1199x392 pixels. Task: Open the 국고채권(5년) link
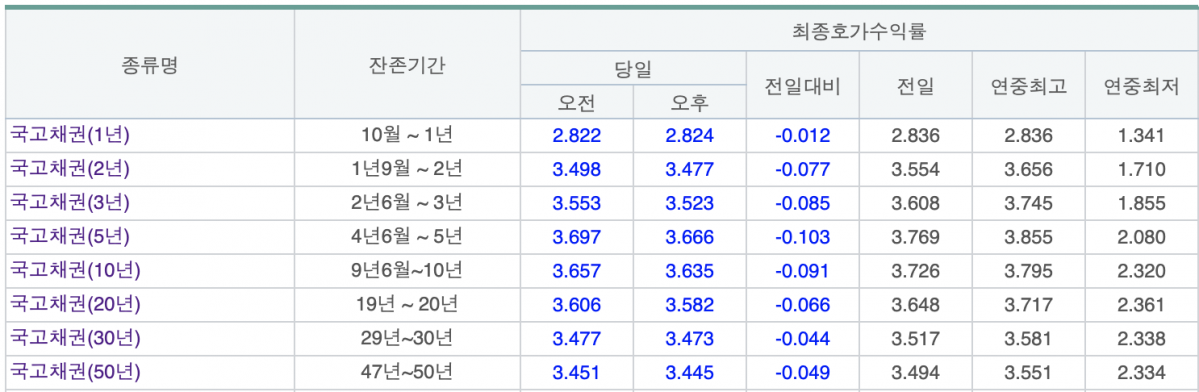70,237
